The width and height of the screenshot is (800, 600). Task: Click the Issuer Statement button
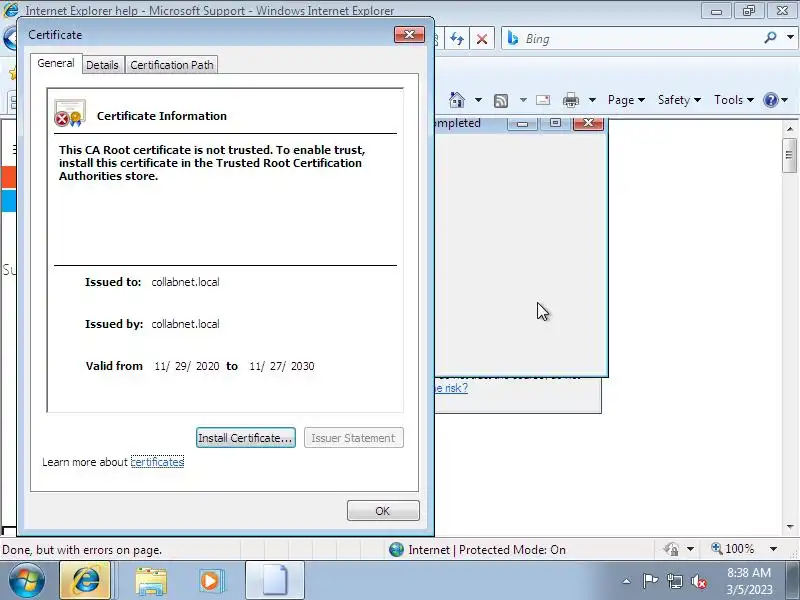(354, 438)
